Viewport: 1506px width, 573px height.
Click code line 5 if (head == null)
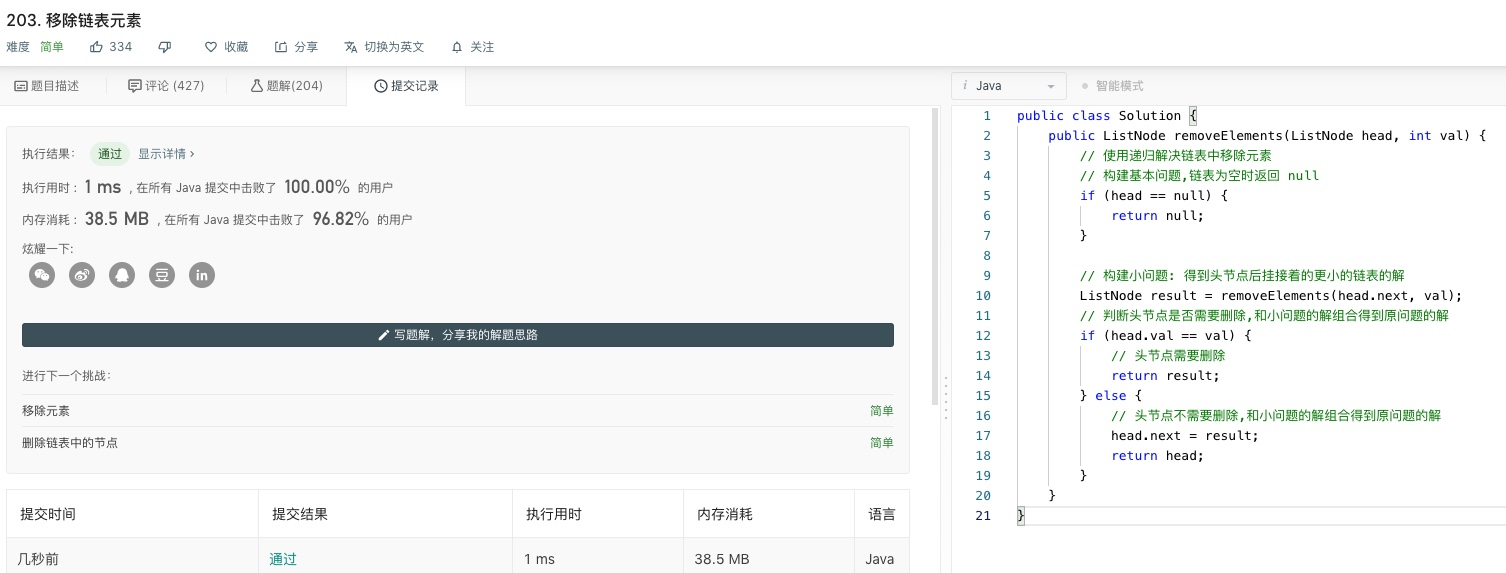1153,196
